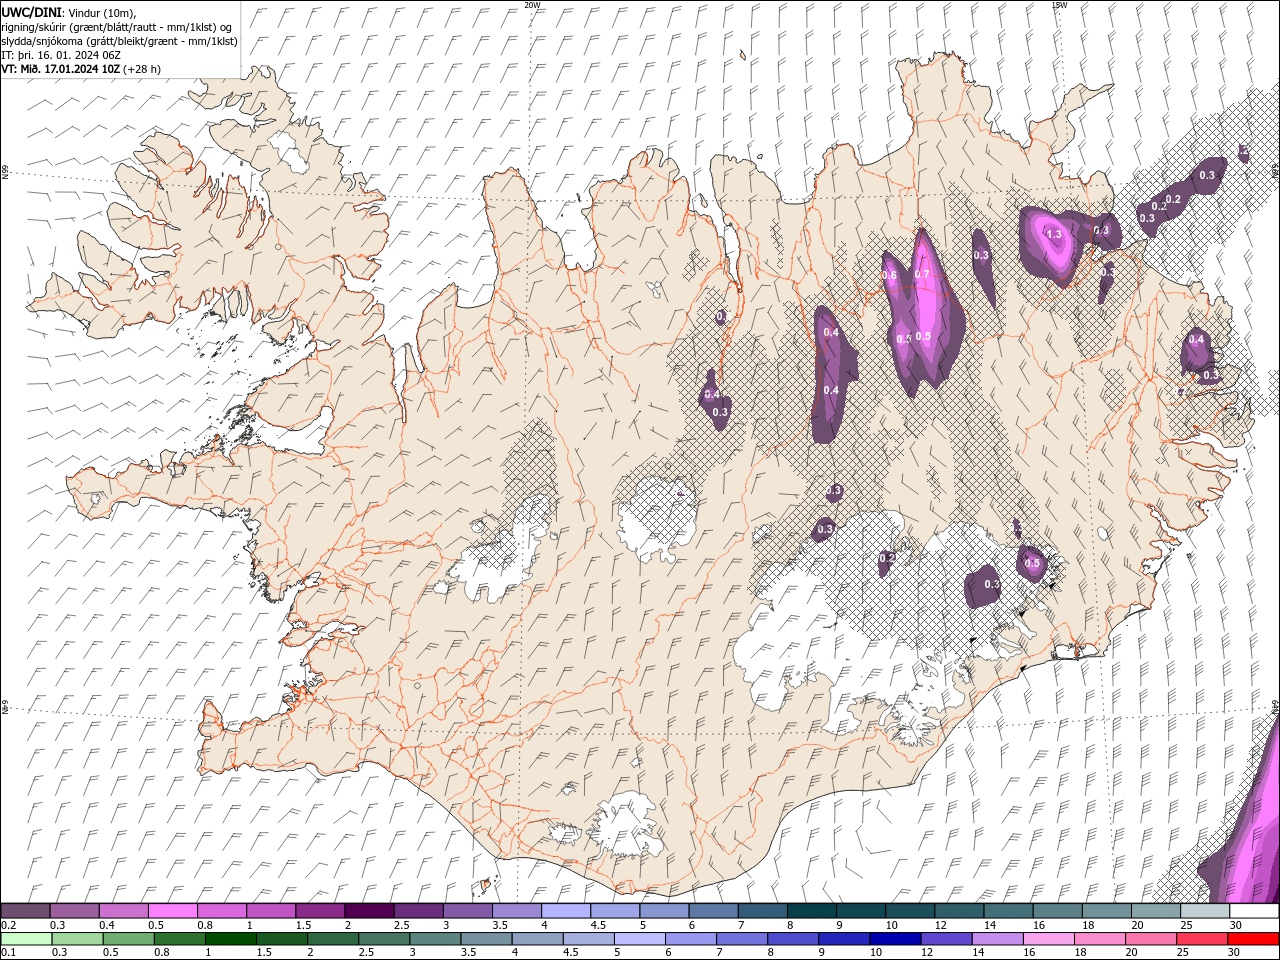
Task: Click the '25' label under the top scale
Action: tap(1187, 925)
